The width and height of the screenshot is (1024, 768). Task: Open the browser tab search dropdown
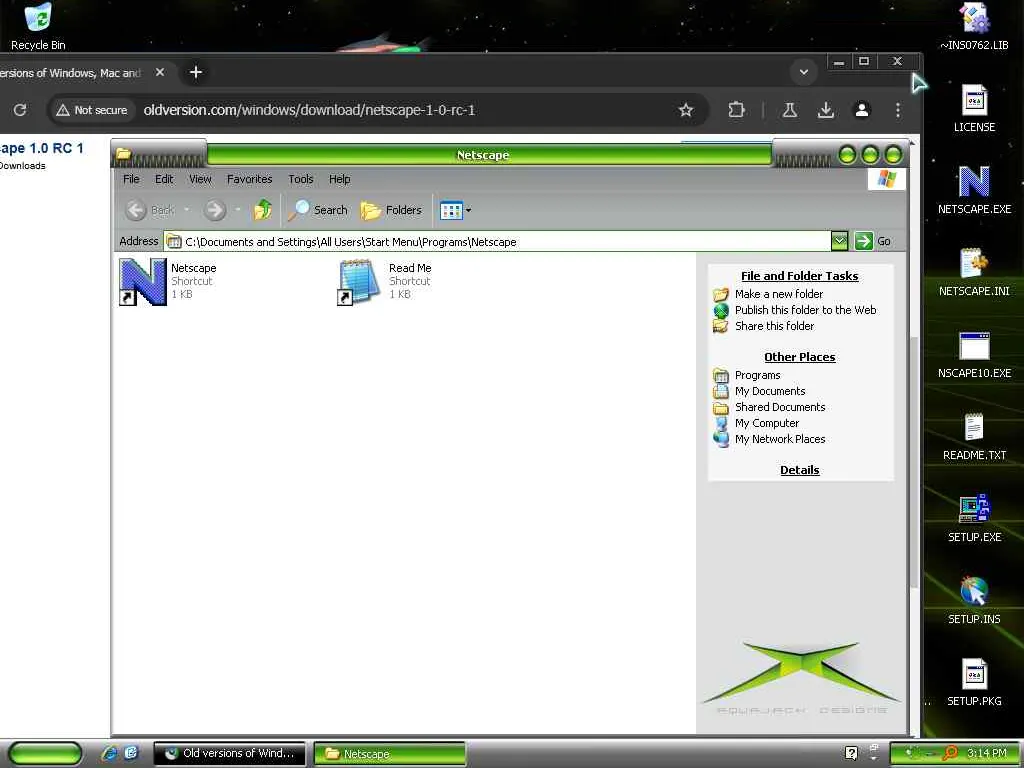(x=804, y=72)
